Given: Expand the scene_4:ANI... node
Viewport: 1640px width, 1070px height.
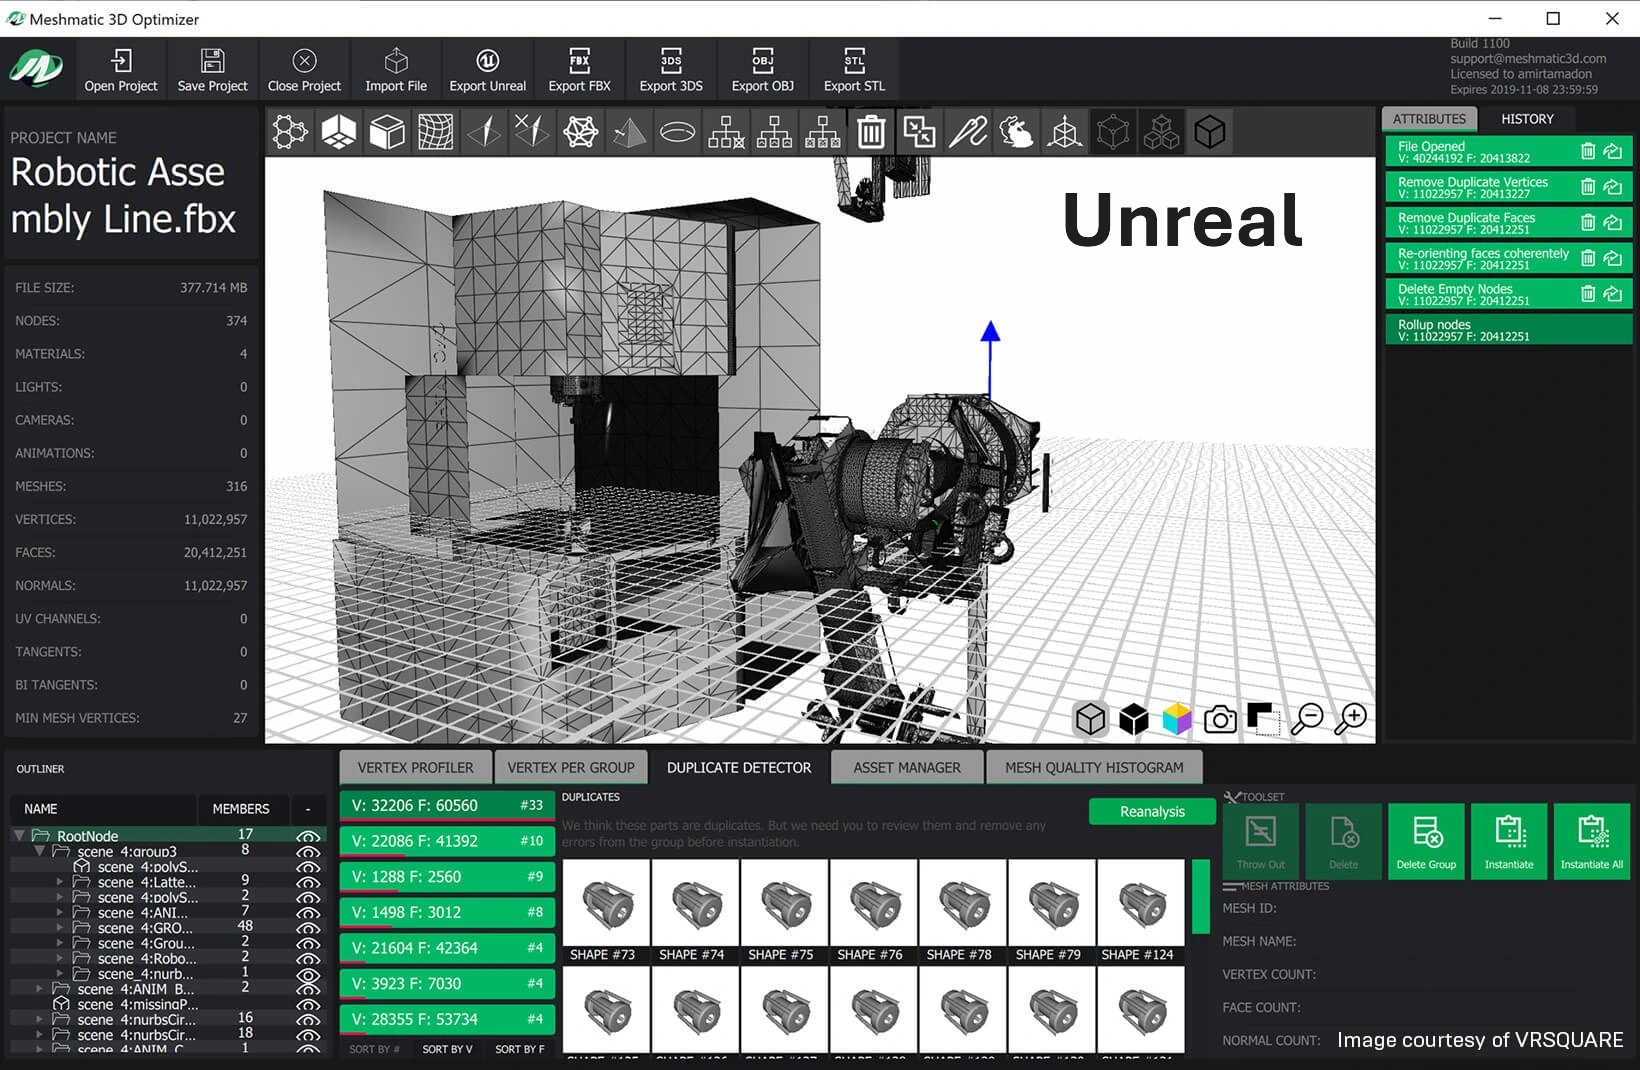Looking at the screenshot, I should (x=60, y=913).
